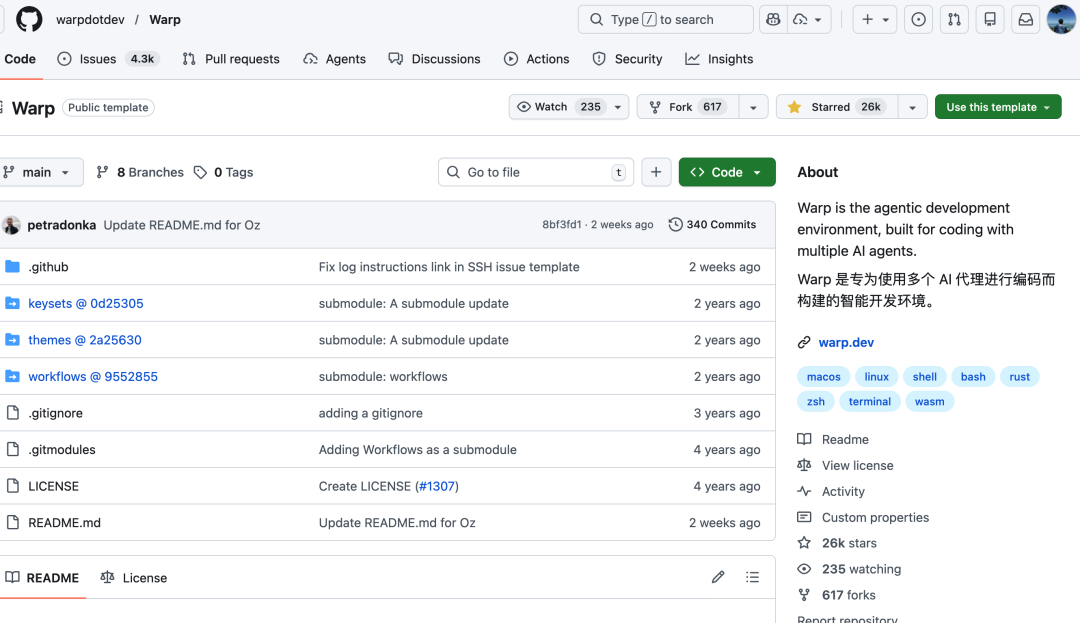Open the issues icon near the profile avatar

918,19
